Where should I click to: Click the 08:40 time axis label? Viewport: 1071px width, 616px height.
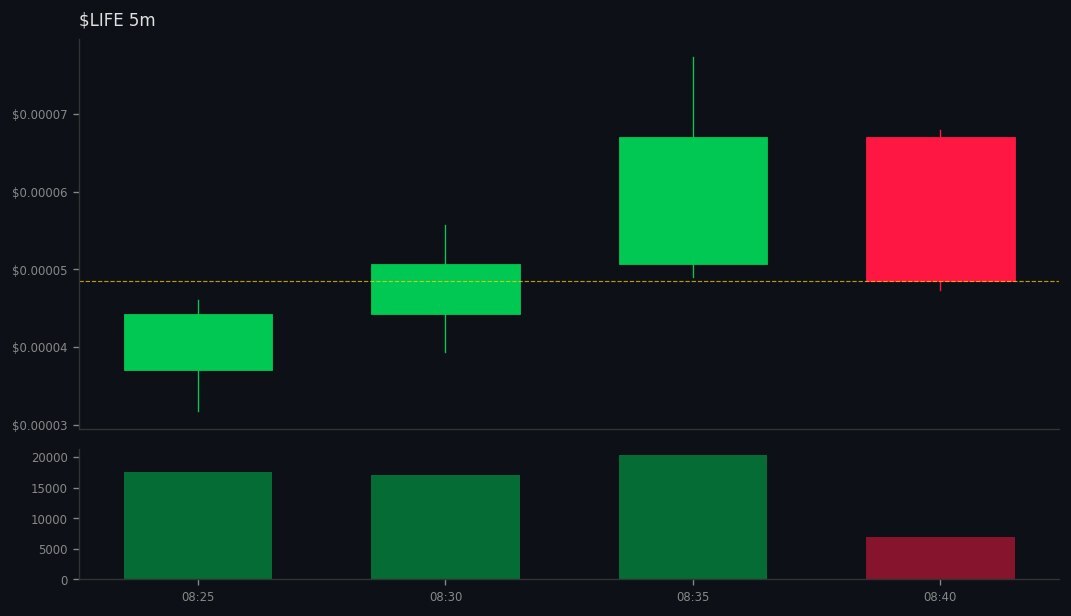tap(940, 596)
